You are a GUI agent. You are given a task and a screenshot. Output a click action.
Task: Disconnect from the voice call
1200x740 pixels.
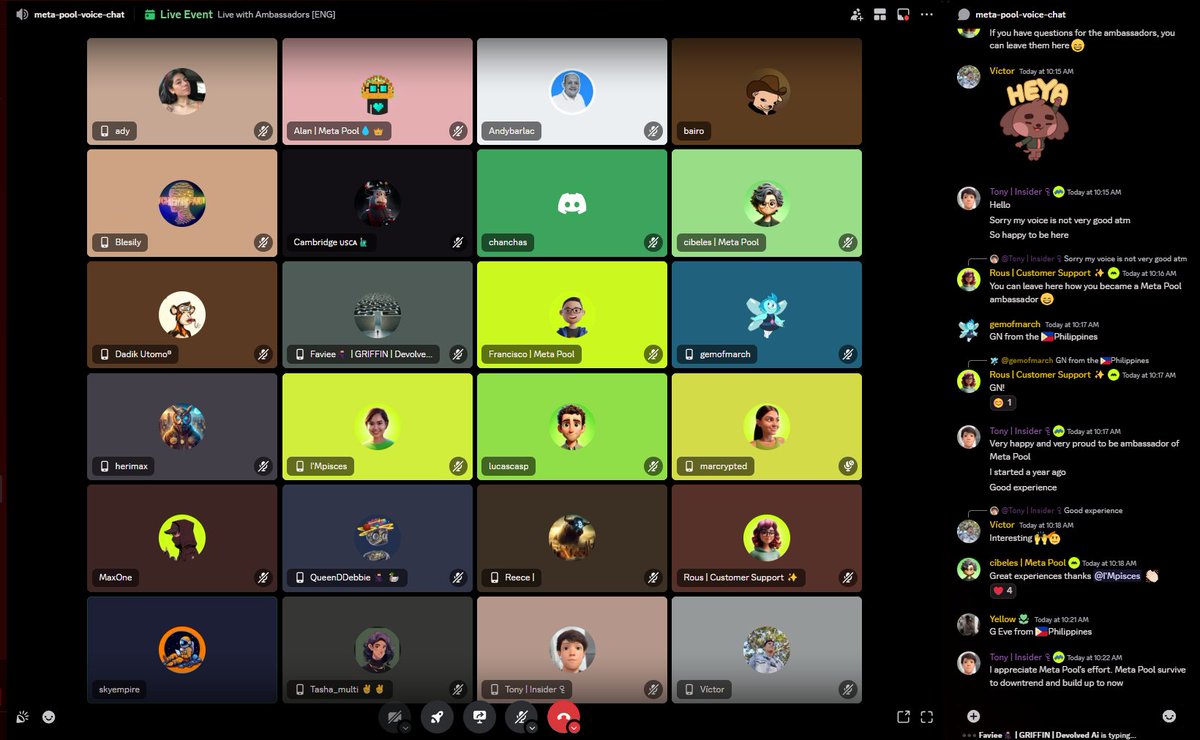pyautogui.click(x=562, y=717)
